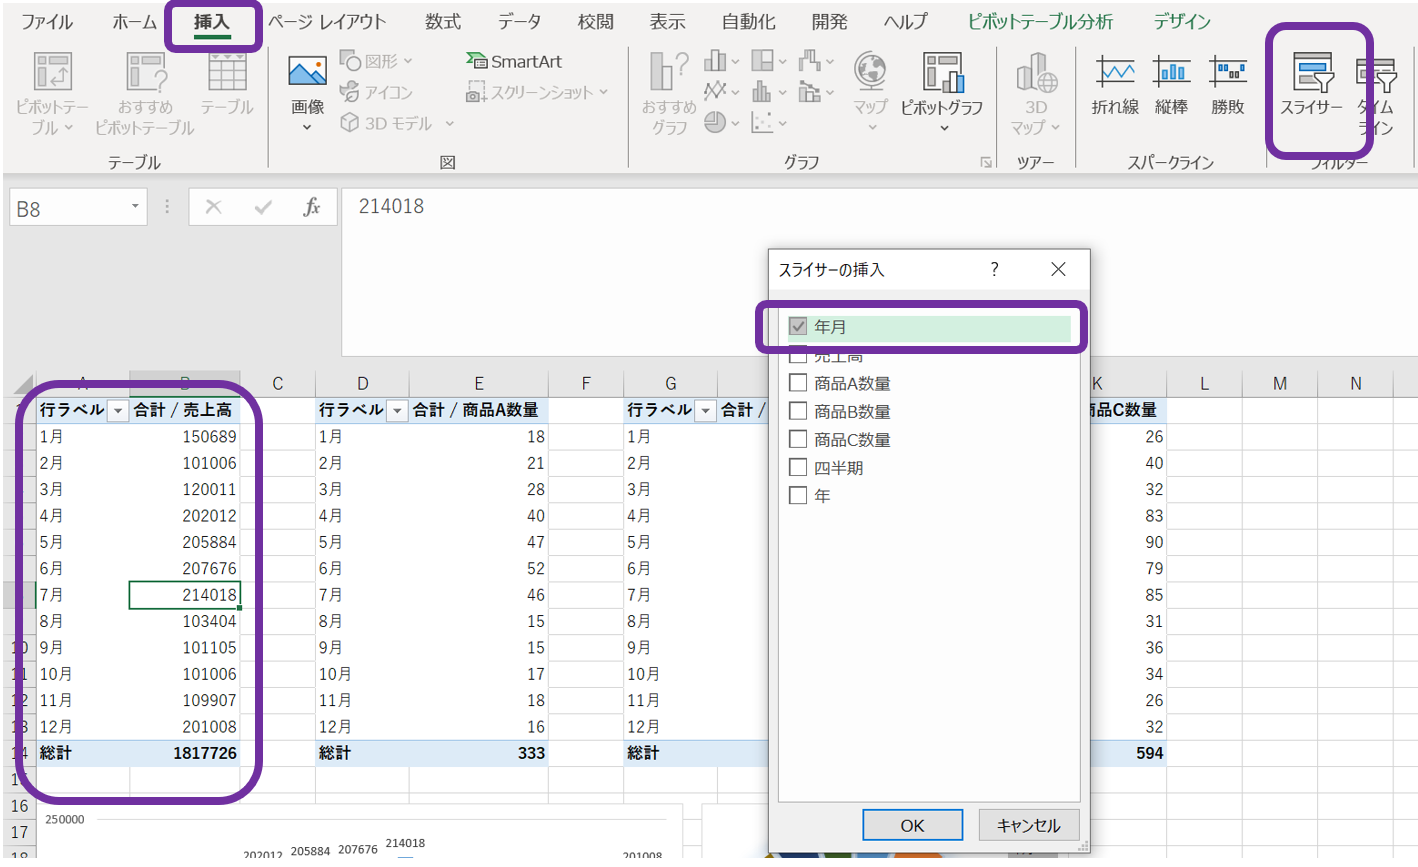Image resolution: width=1418 pixels, height=867 pixels.
Task: Switch to the ページ レイアウト tab
Action: click(326, 21)
